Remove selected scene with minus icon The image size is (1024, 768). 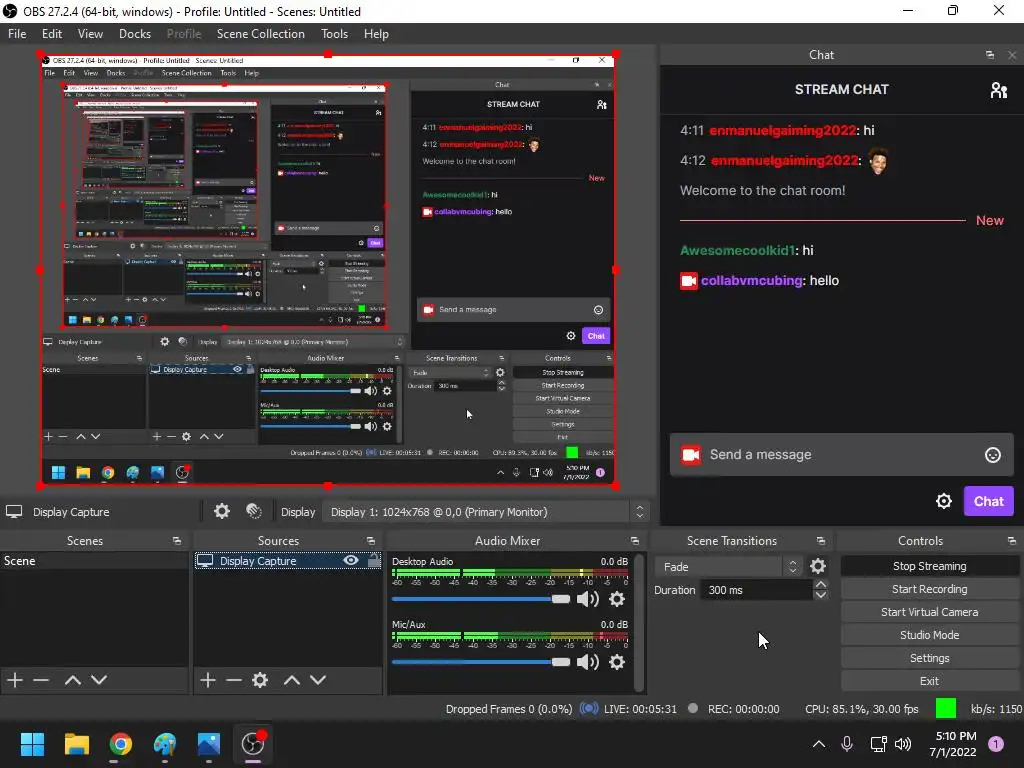pyautogui.click(x=41, y=680)
